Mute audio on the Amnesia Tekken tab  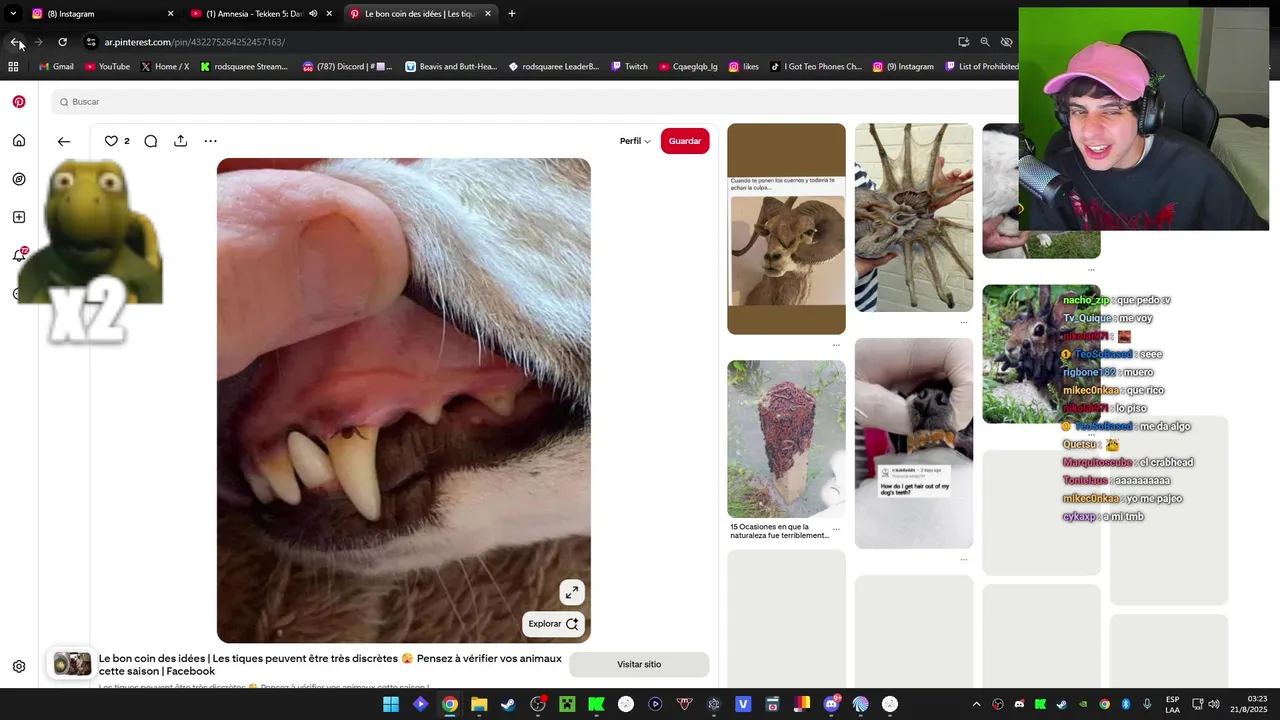[x=313, y=14]
